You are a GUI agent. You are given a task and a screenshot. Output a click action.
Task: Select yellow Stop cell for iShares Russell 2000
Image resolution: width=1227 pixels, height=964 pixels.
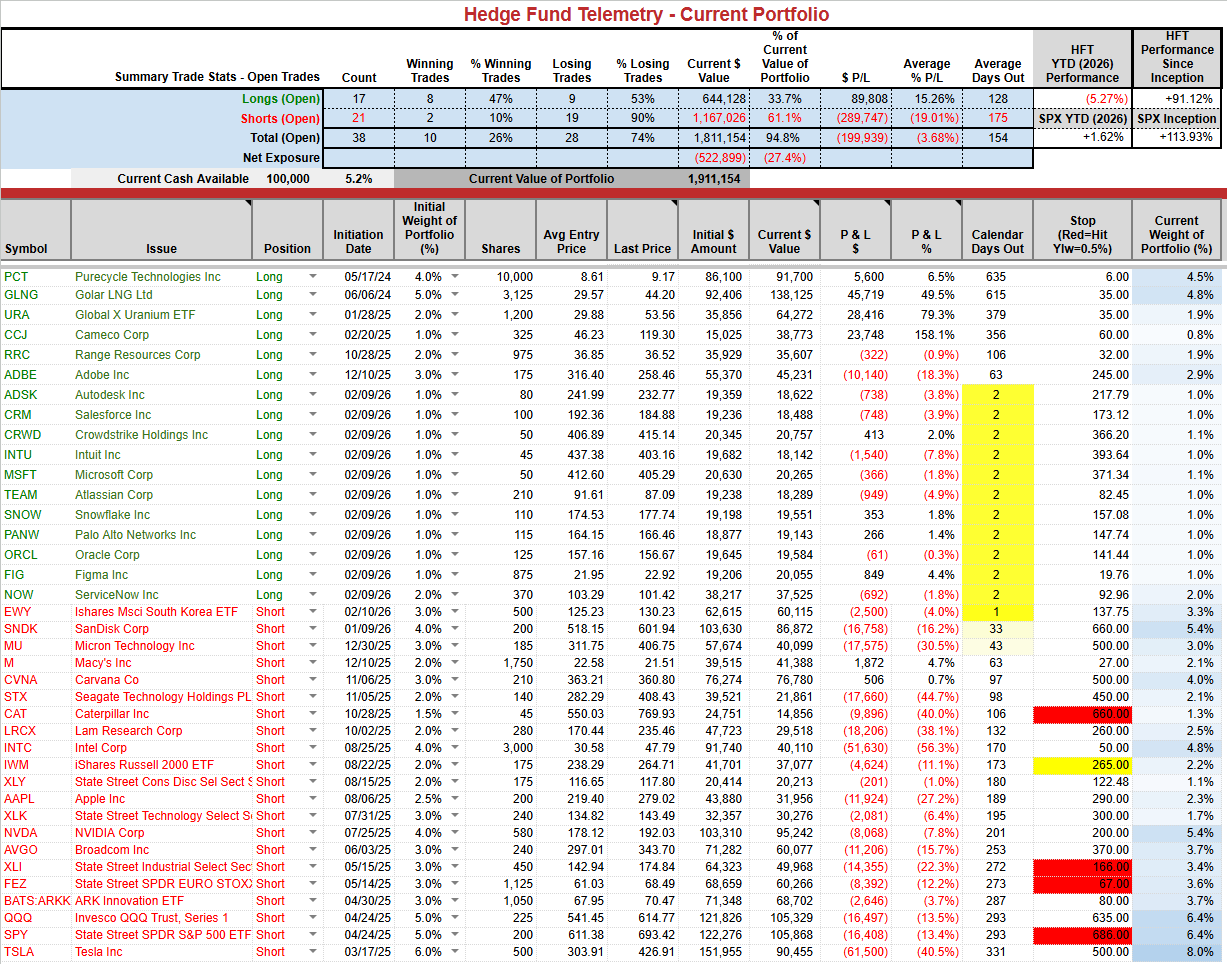point(1082,765)
